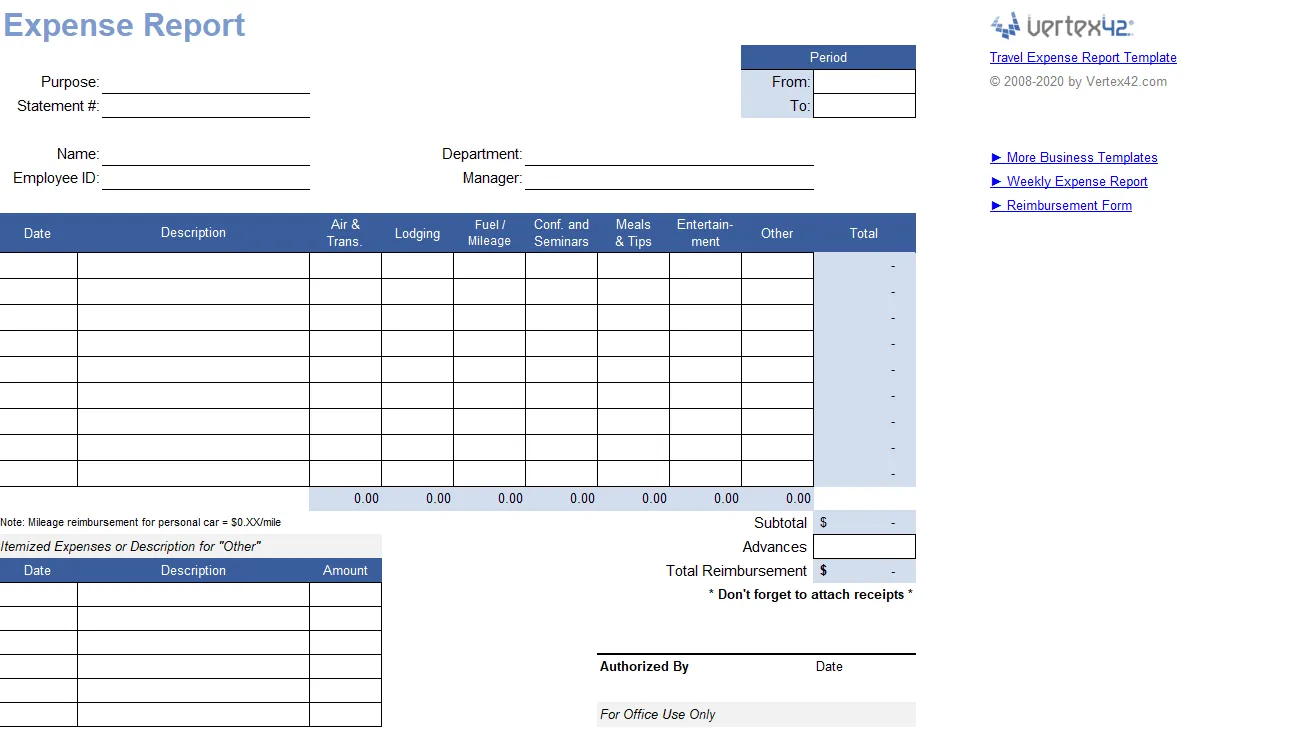The width and height of the screenshot is (1299, 743).
Task: Open the Travel Expense Report Template link
Action: tap(1083, 58)
